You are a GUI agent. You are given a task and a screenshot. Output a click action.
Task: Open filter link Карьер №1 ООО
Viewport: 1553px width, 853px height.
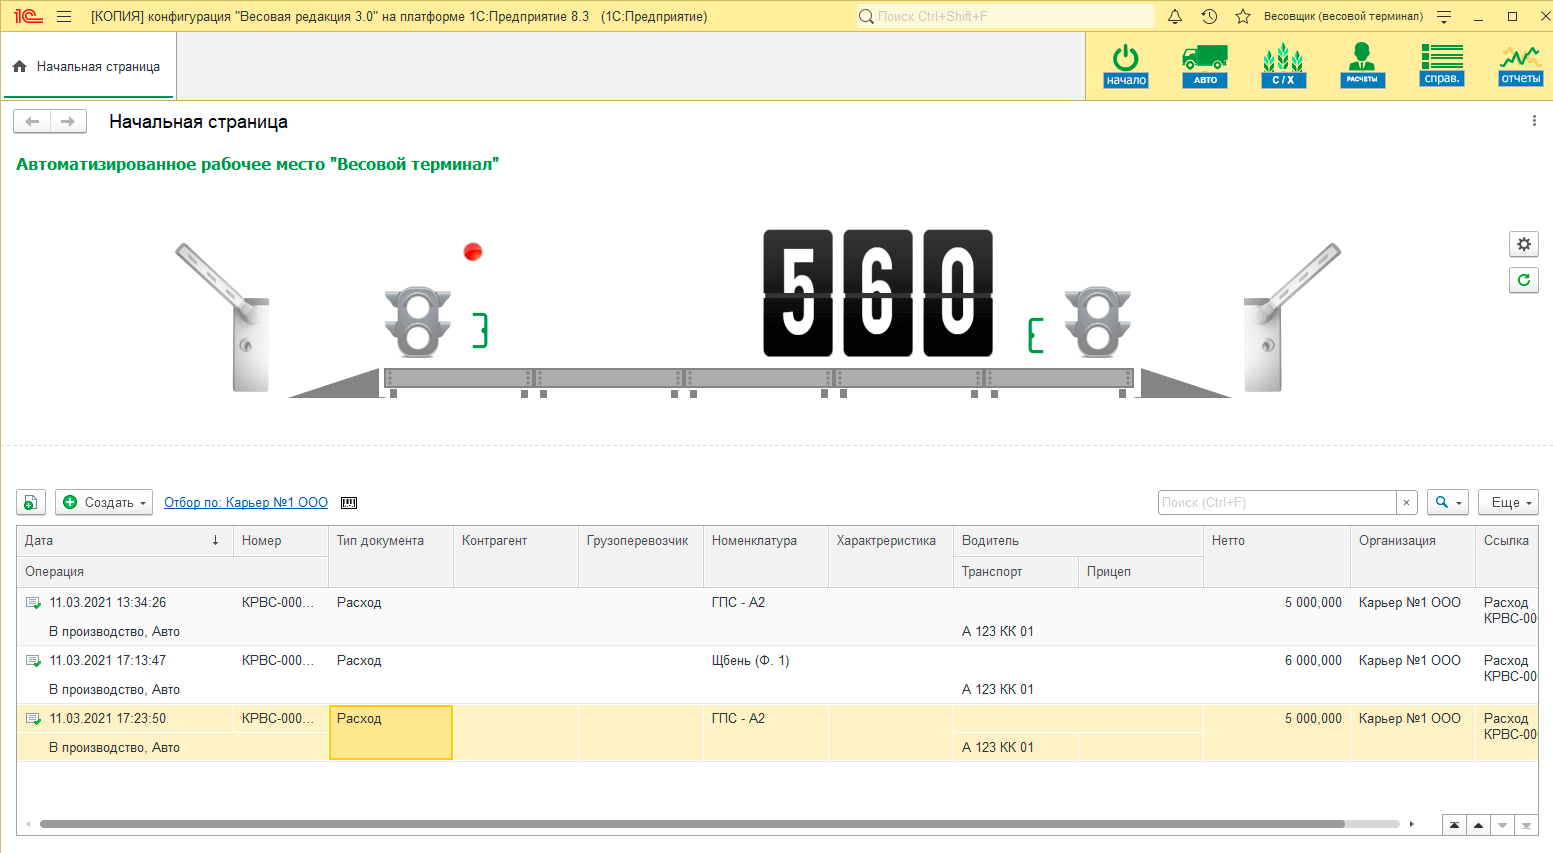point(246,503)
